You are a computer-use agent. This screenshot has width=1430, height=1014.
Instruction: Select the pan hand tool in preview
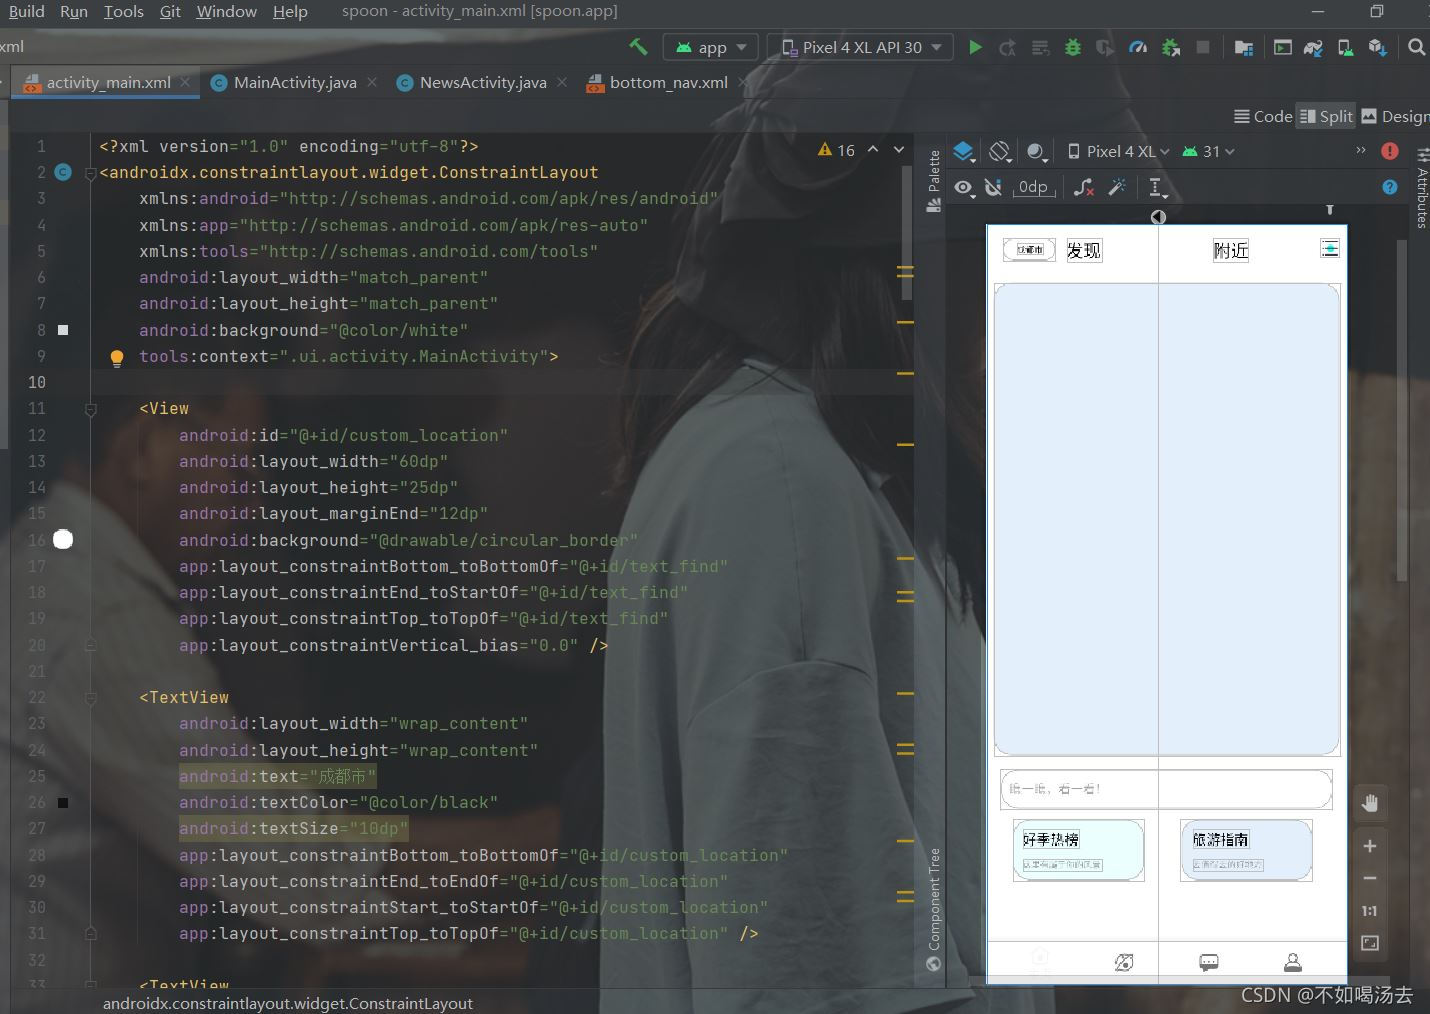pos(1370,803)
